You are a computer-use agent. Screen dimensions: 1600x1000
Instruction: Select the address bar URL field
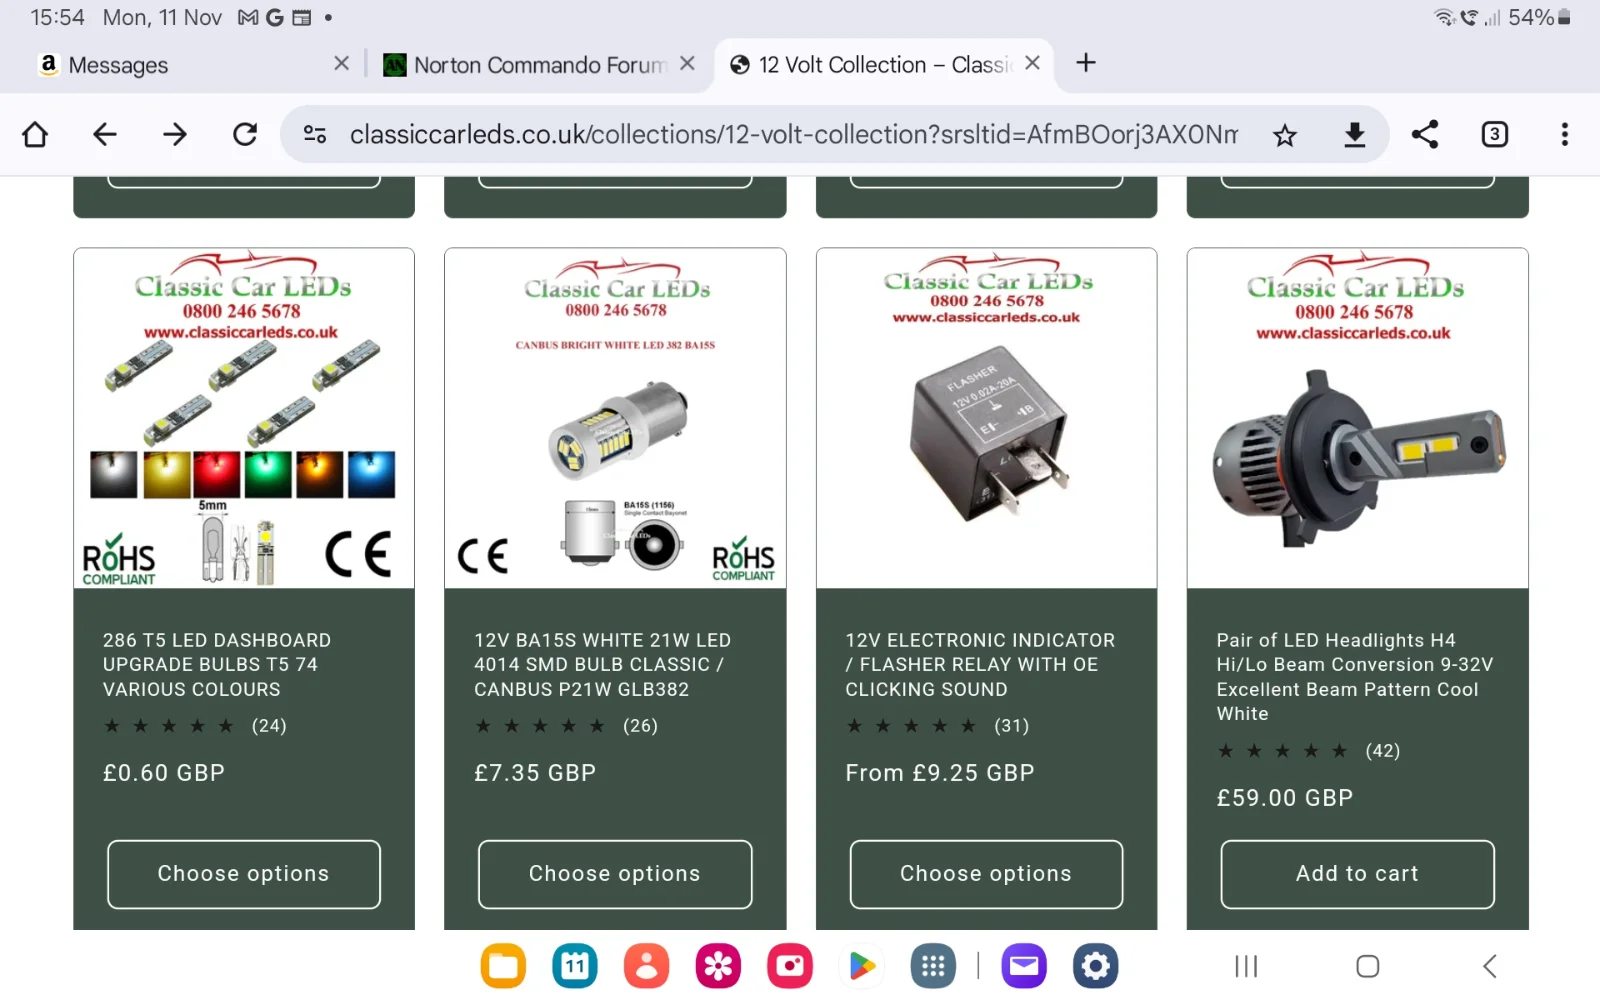click(794, 134)
